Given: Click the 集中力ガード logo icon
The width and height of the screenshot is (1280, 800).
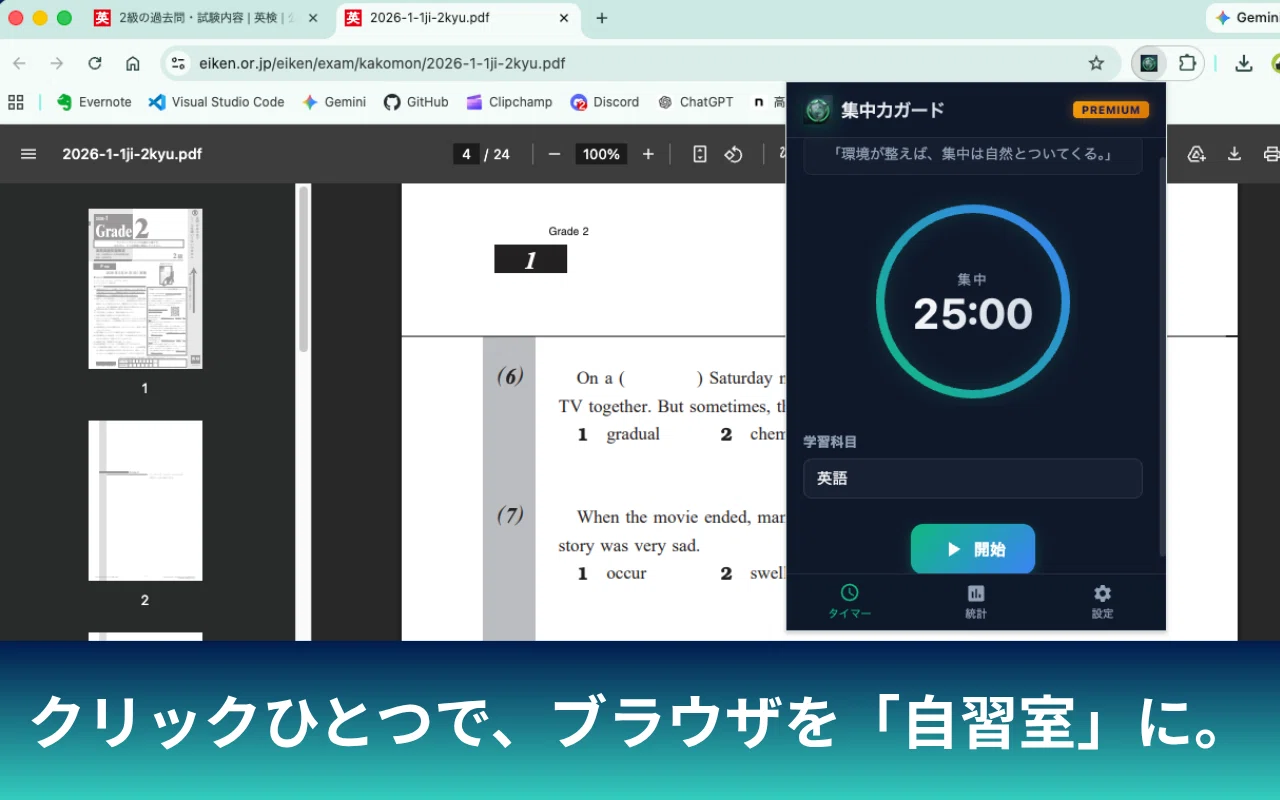Looking at the screenshot, I should 818,110.
